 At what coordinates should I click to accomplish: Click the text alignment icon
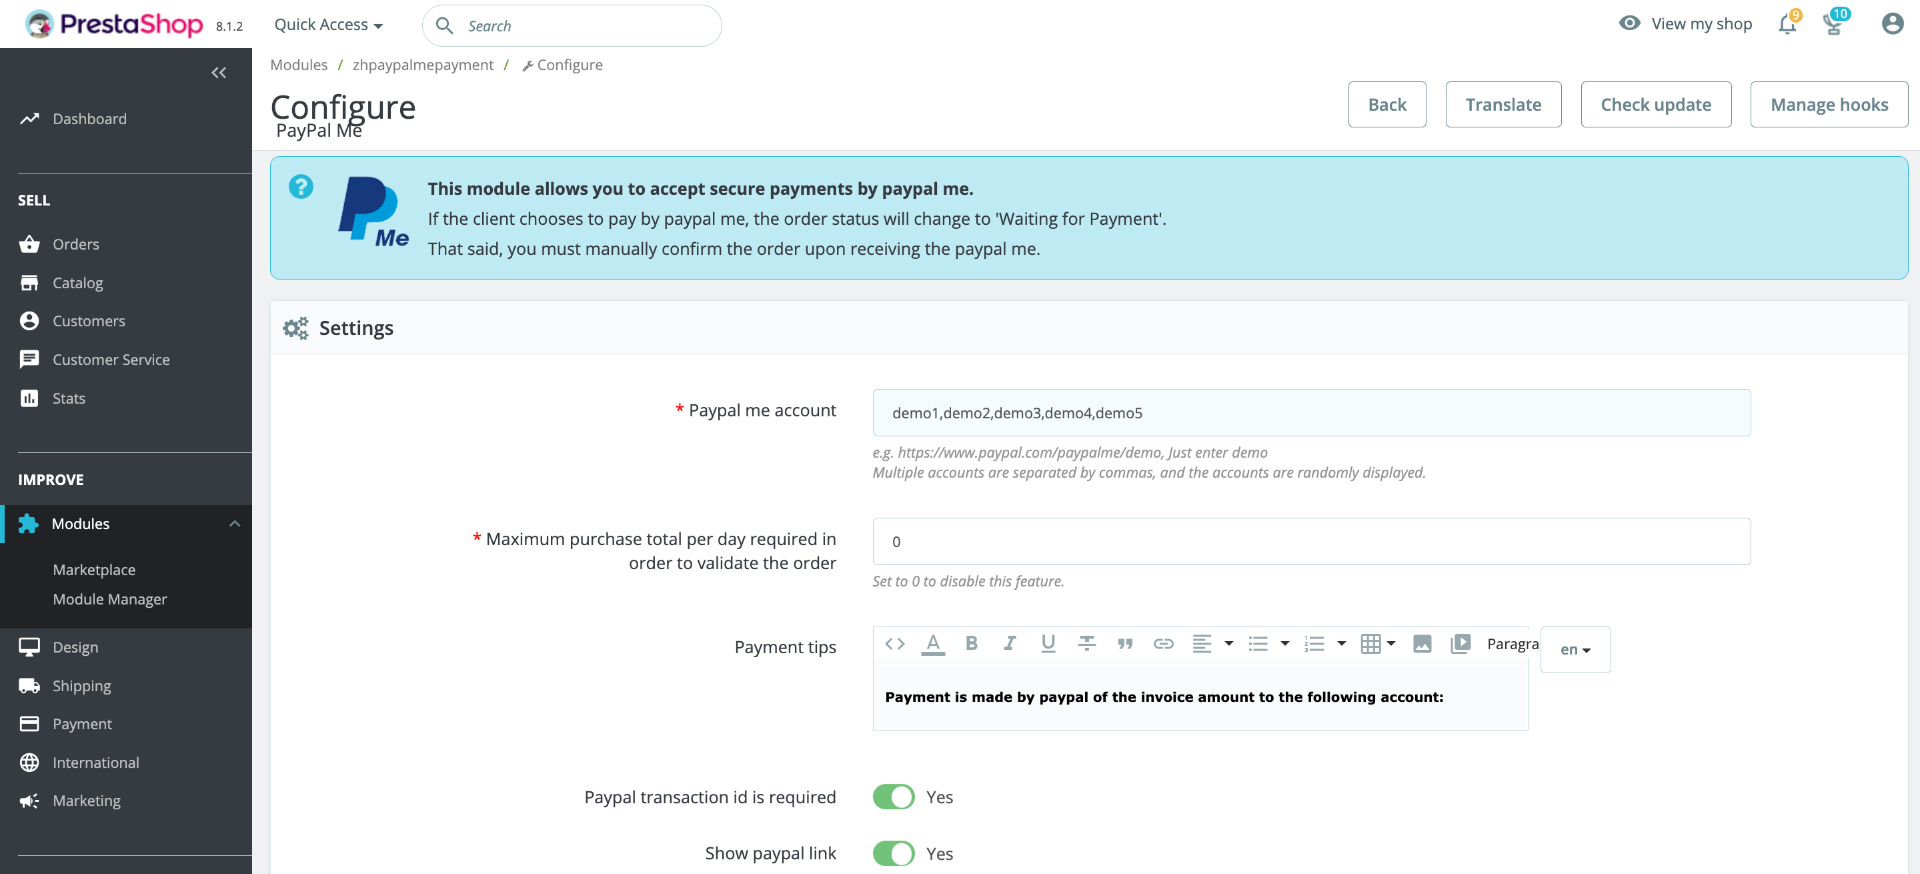(1202, 644)
